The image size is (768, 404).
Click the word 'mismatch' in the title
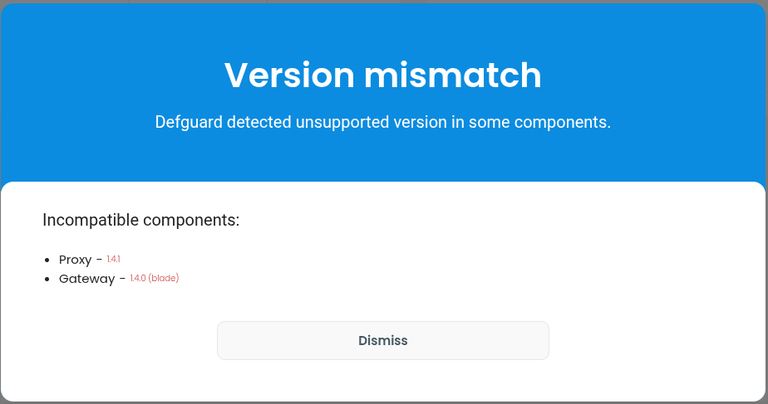[x=455, y=75]
